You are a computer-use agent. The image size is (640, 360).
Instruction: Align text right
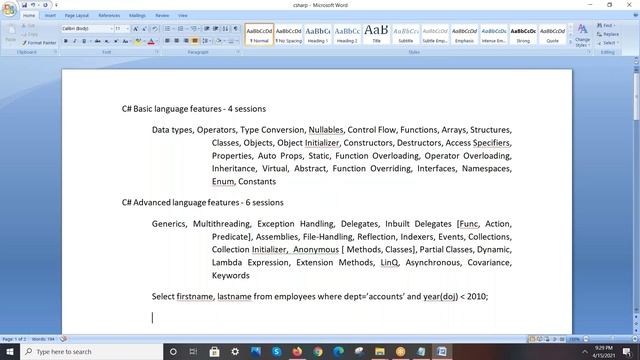point(186,41)
